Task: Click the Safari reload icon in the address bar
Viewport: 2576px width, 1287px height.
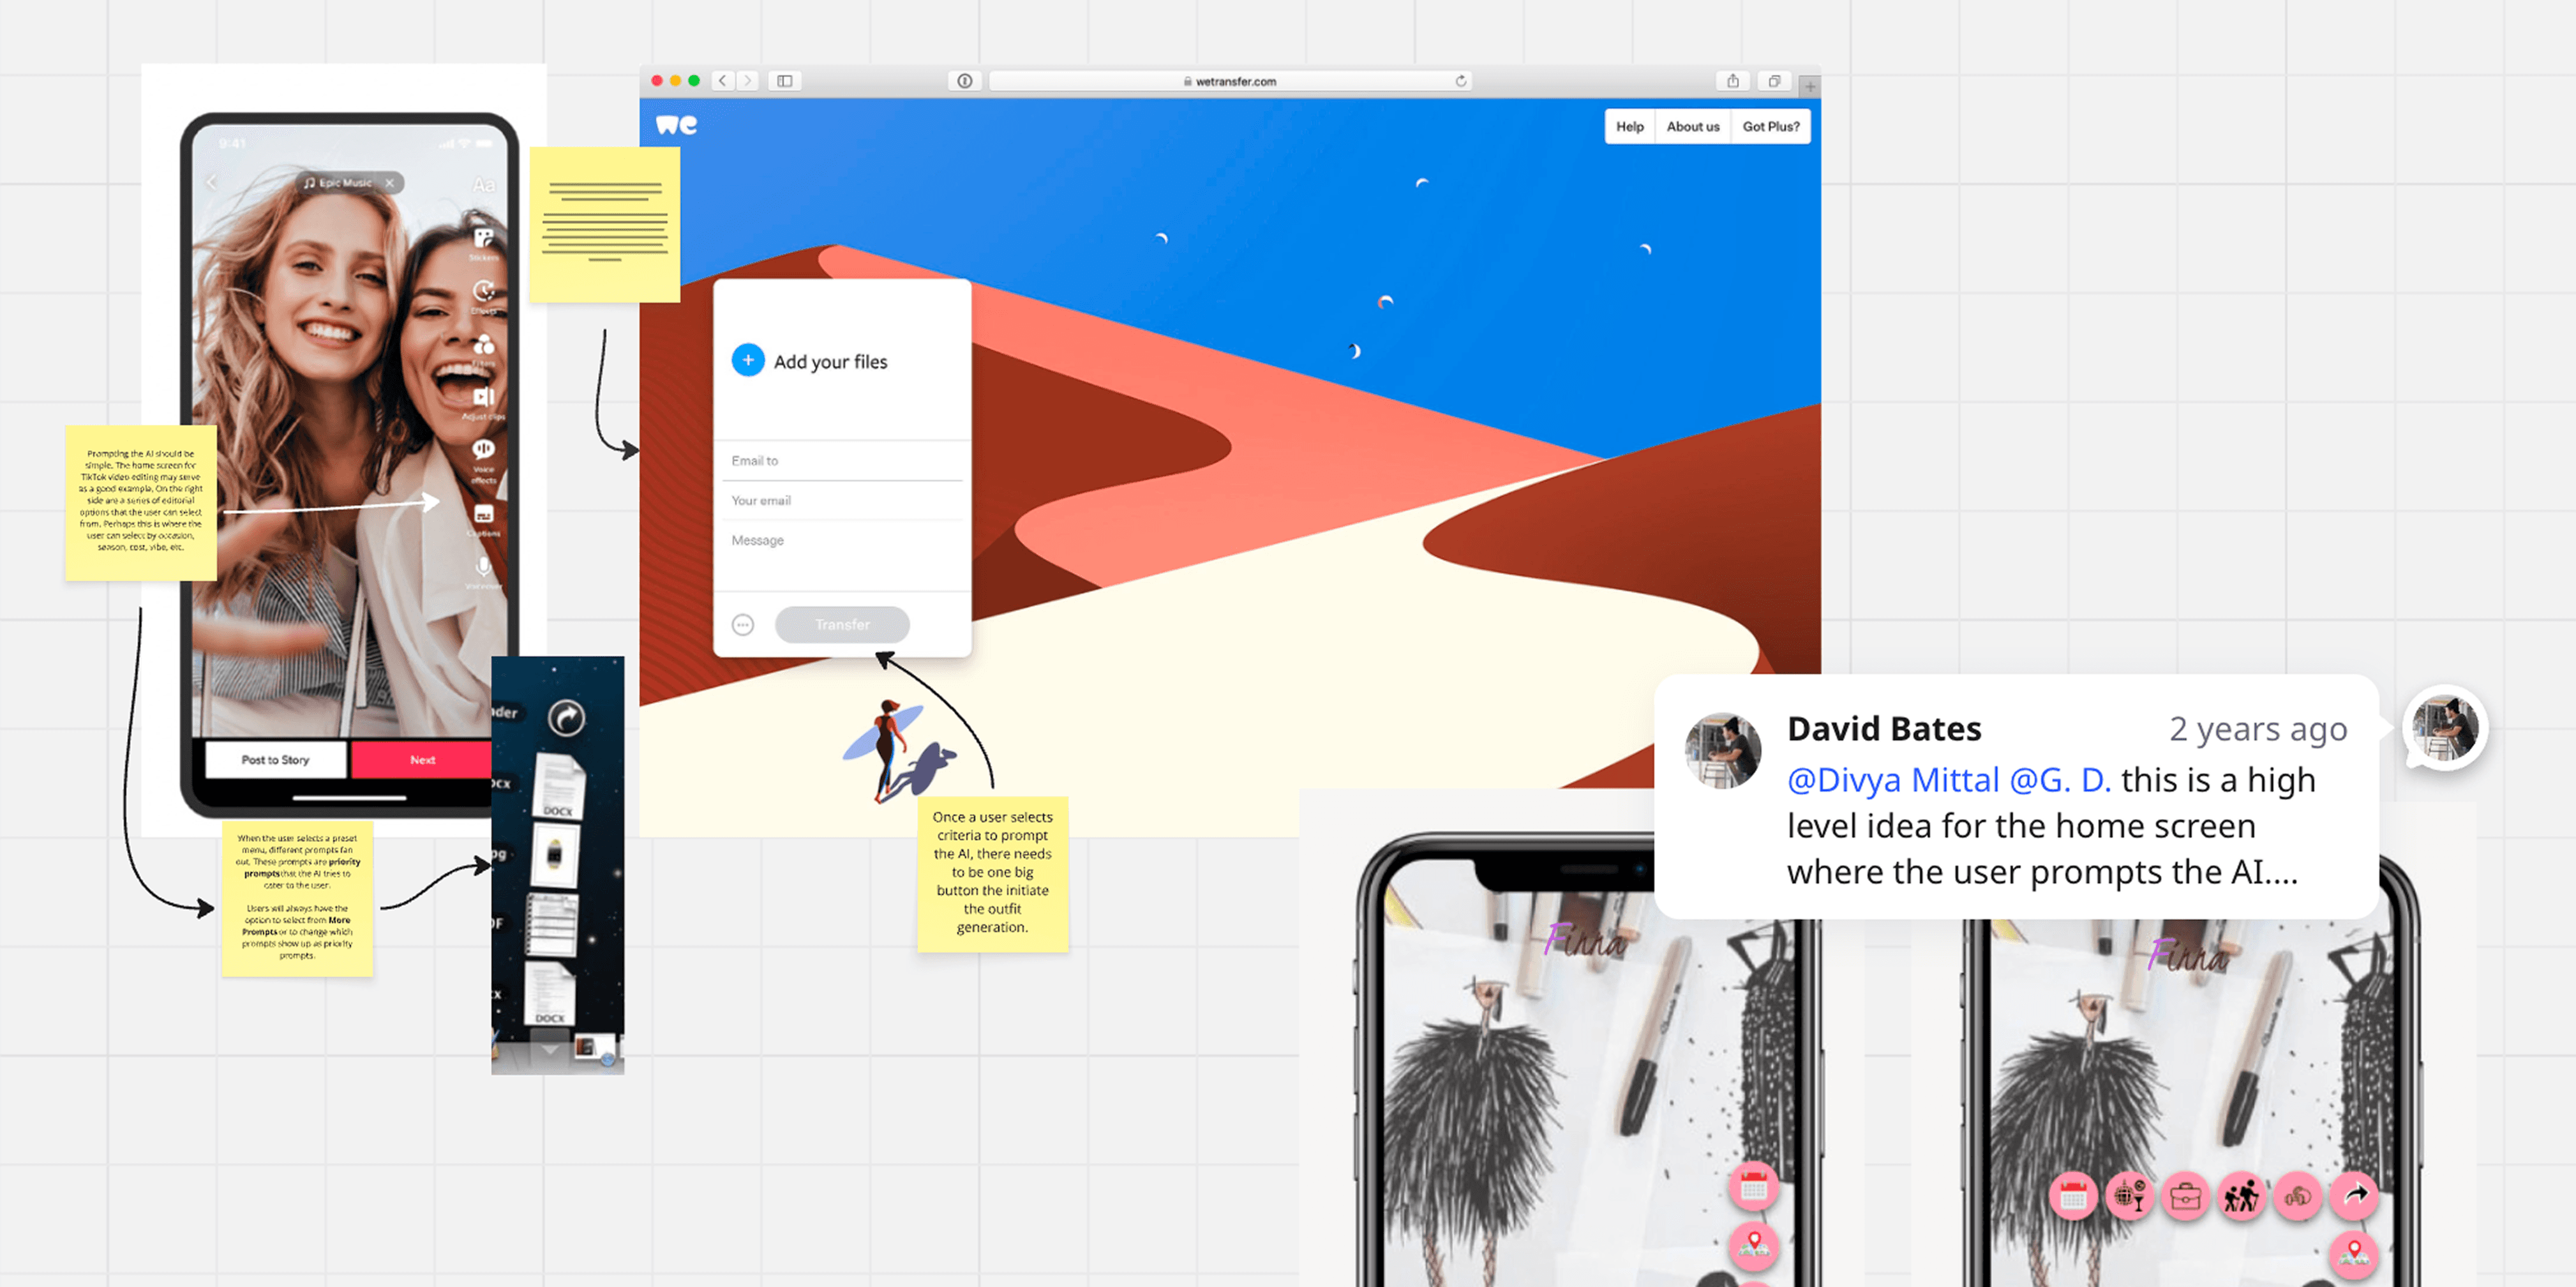Action: click(1461, 81)
